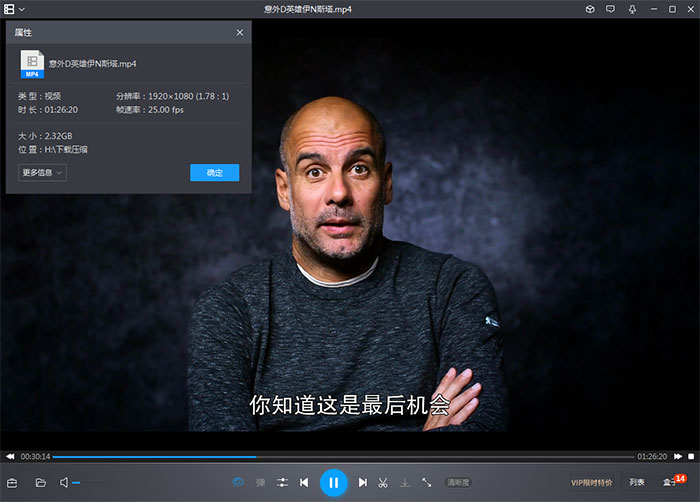Click the cube icon in title bar

pyautogui.click(x=591, y=9)
